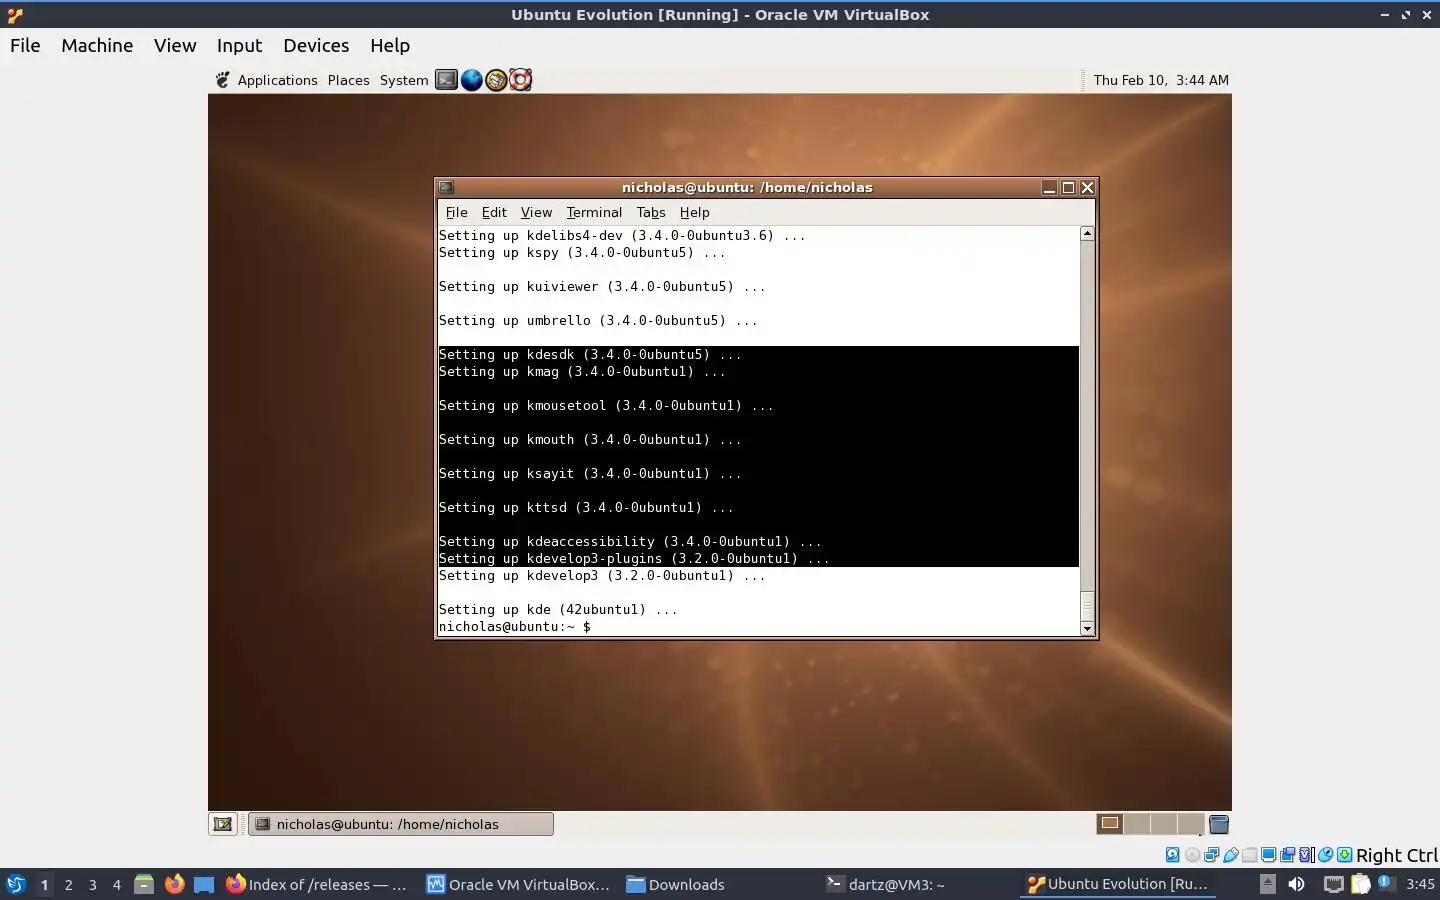Open the VirtualBox File menu
The image size is (1440, 900).
25,45
